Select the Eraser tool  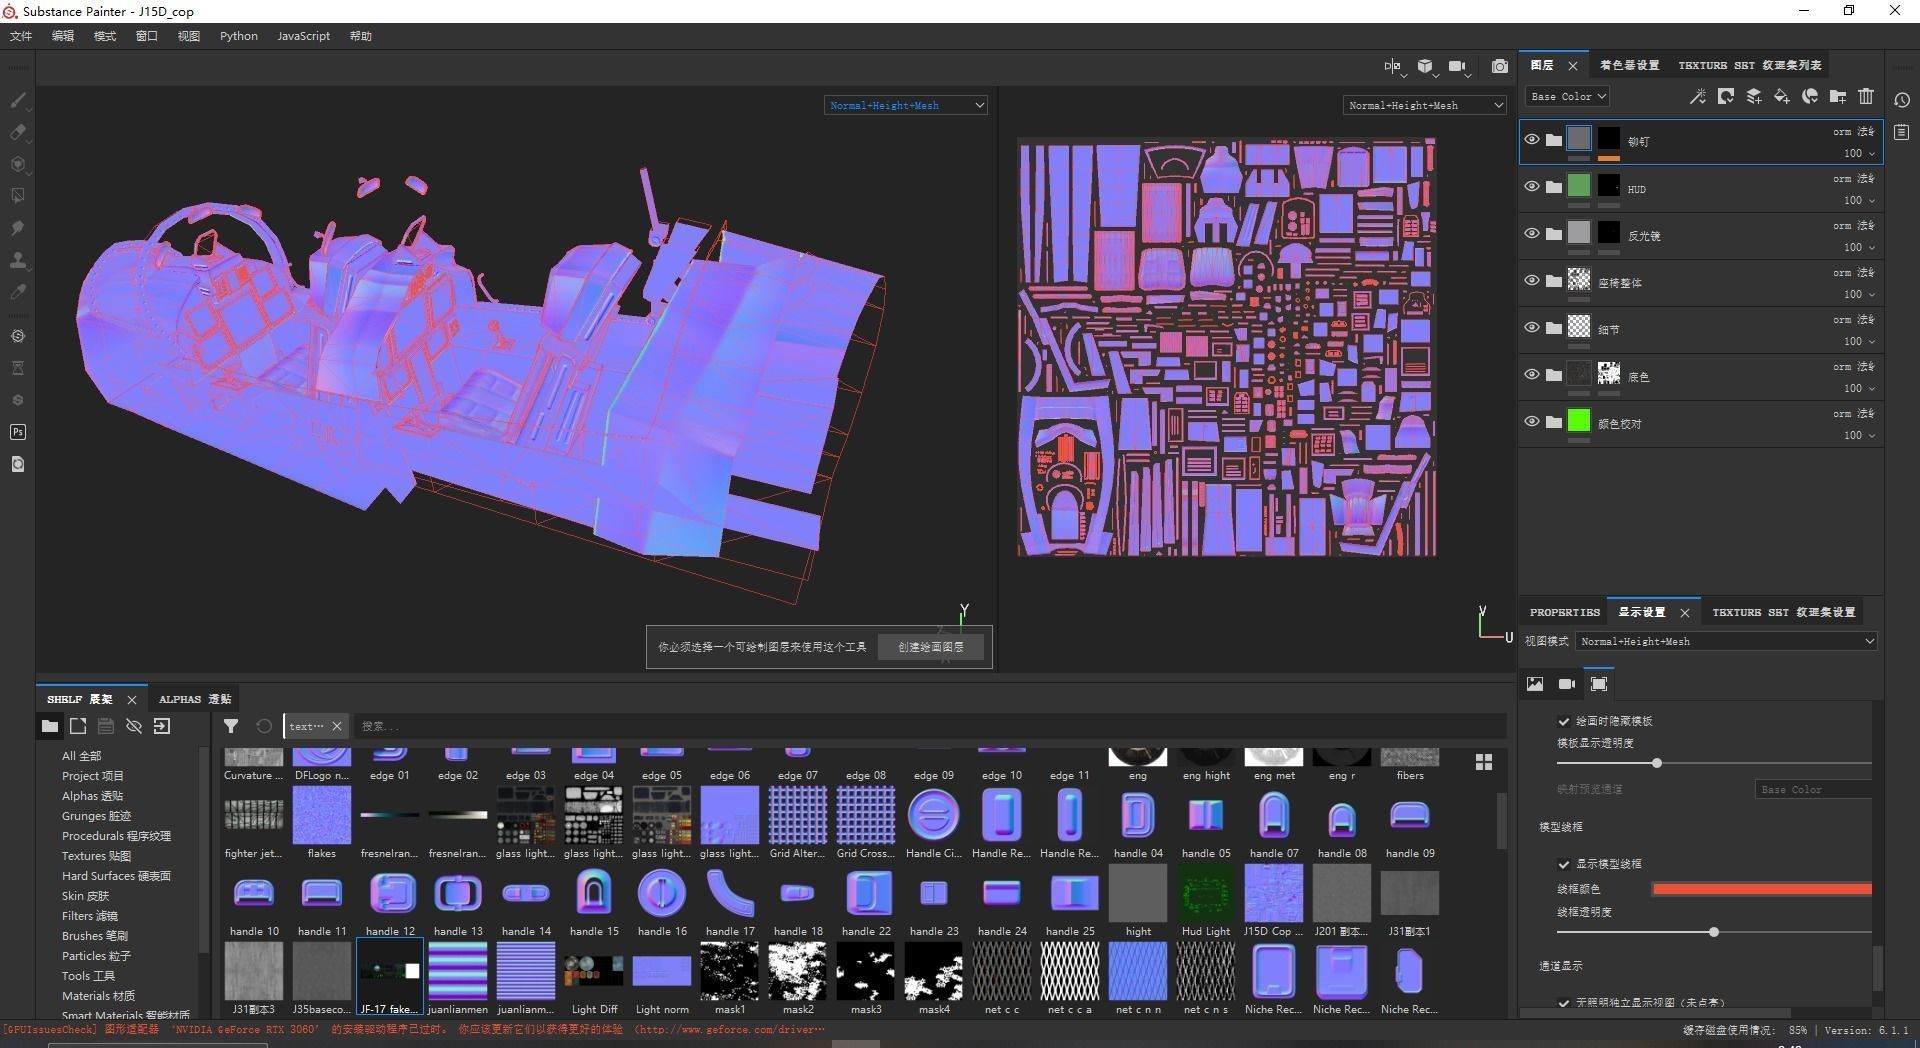(18, 132)
